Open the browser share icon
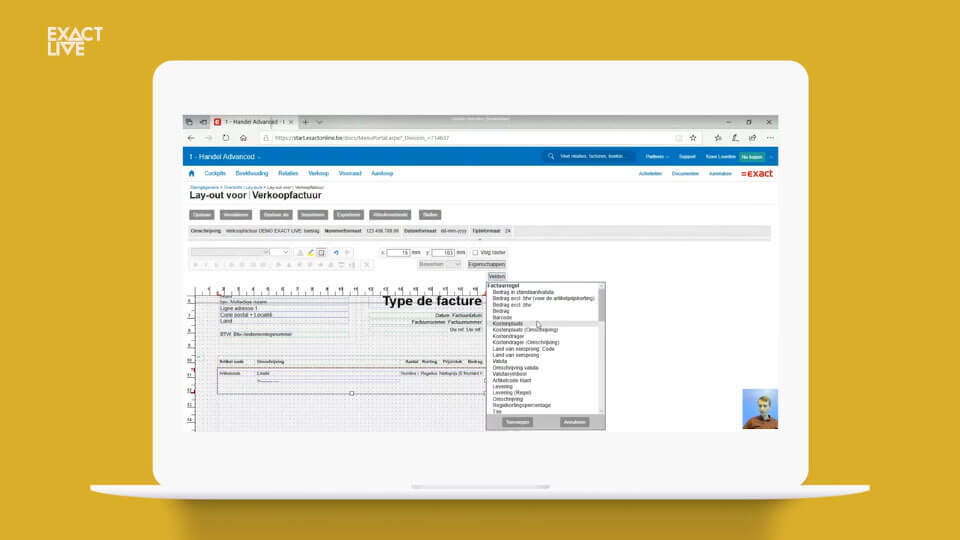Viewport: 960px width, 540px height. [752, 138]
